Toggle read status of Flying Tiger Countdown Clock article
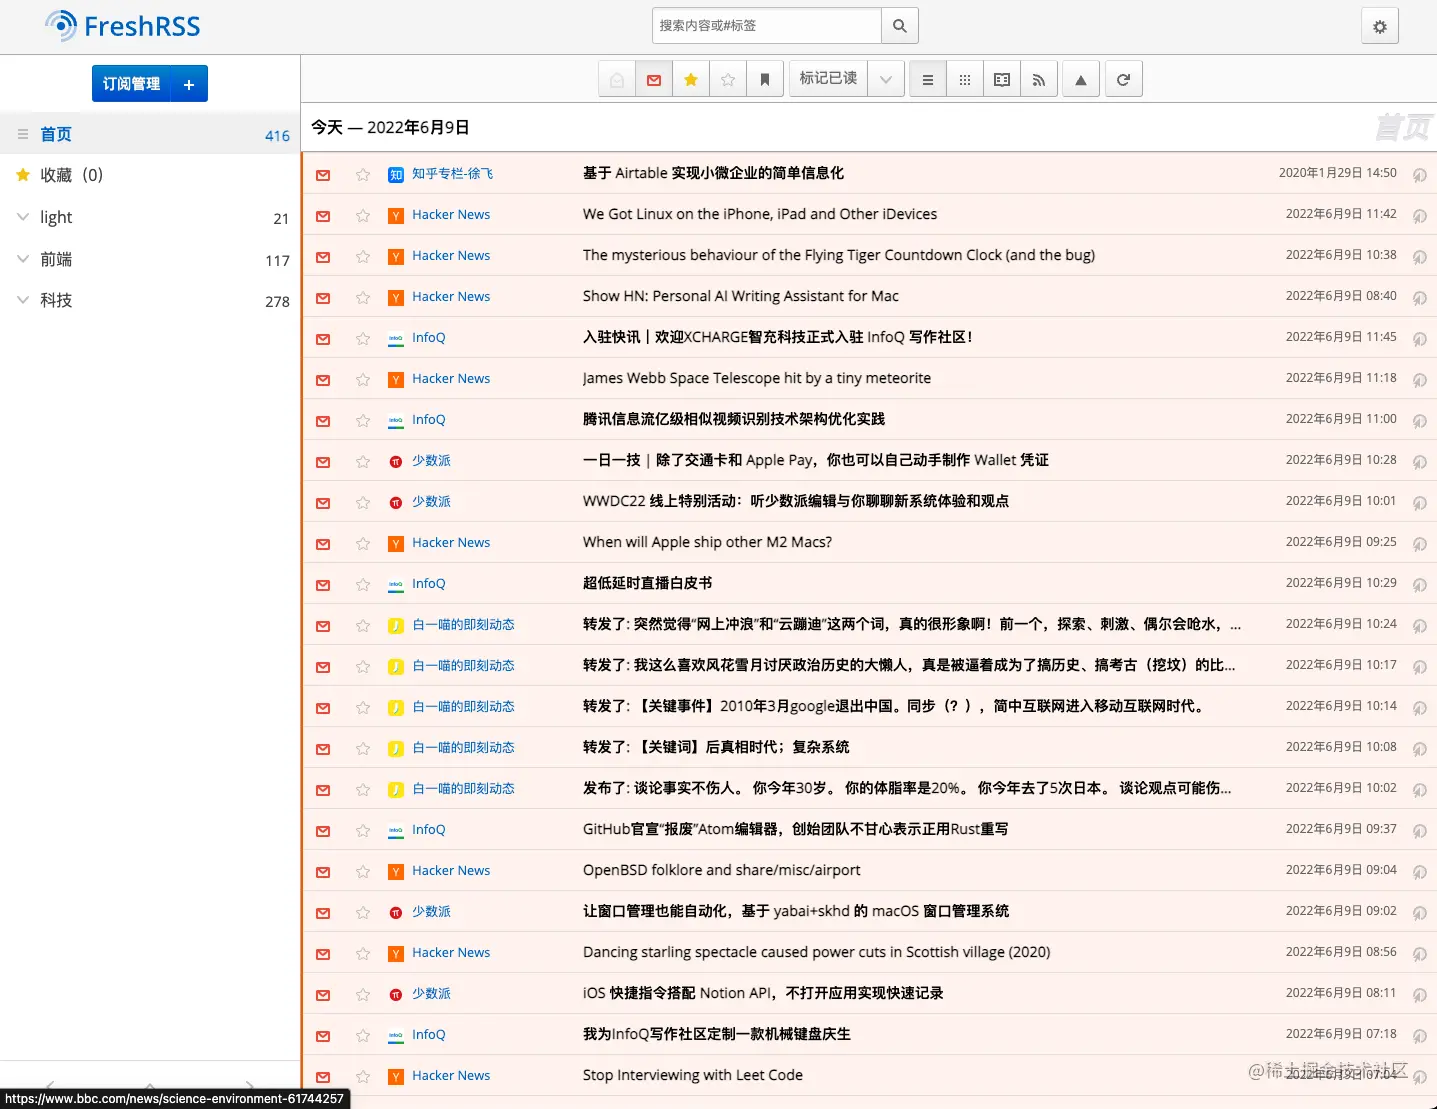This screenshot has width=1437, height=1109. 323,257
